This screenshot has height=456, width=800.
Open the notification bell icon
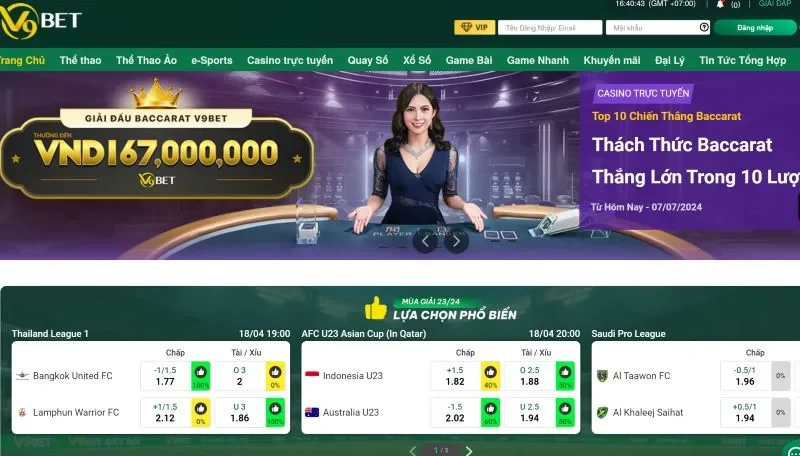pyautogui.click(x=720, y=4)
